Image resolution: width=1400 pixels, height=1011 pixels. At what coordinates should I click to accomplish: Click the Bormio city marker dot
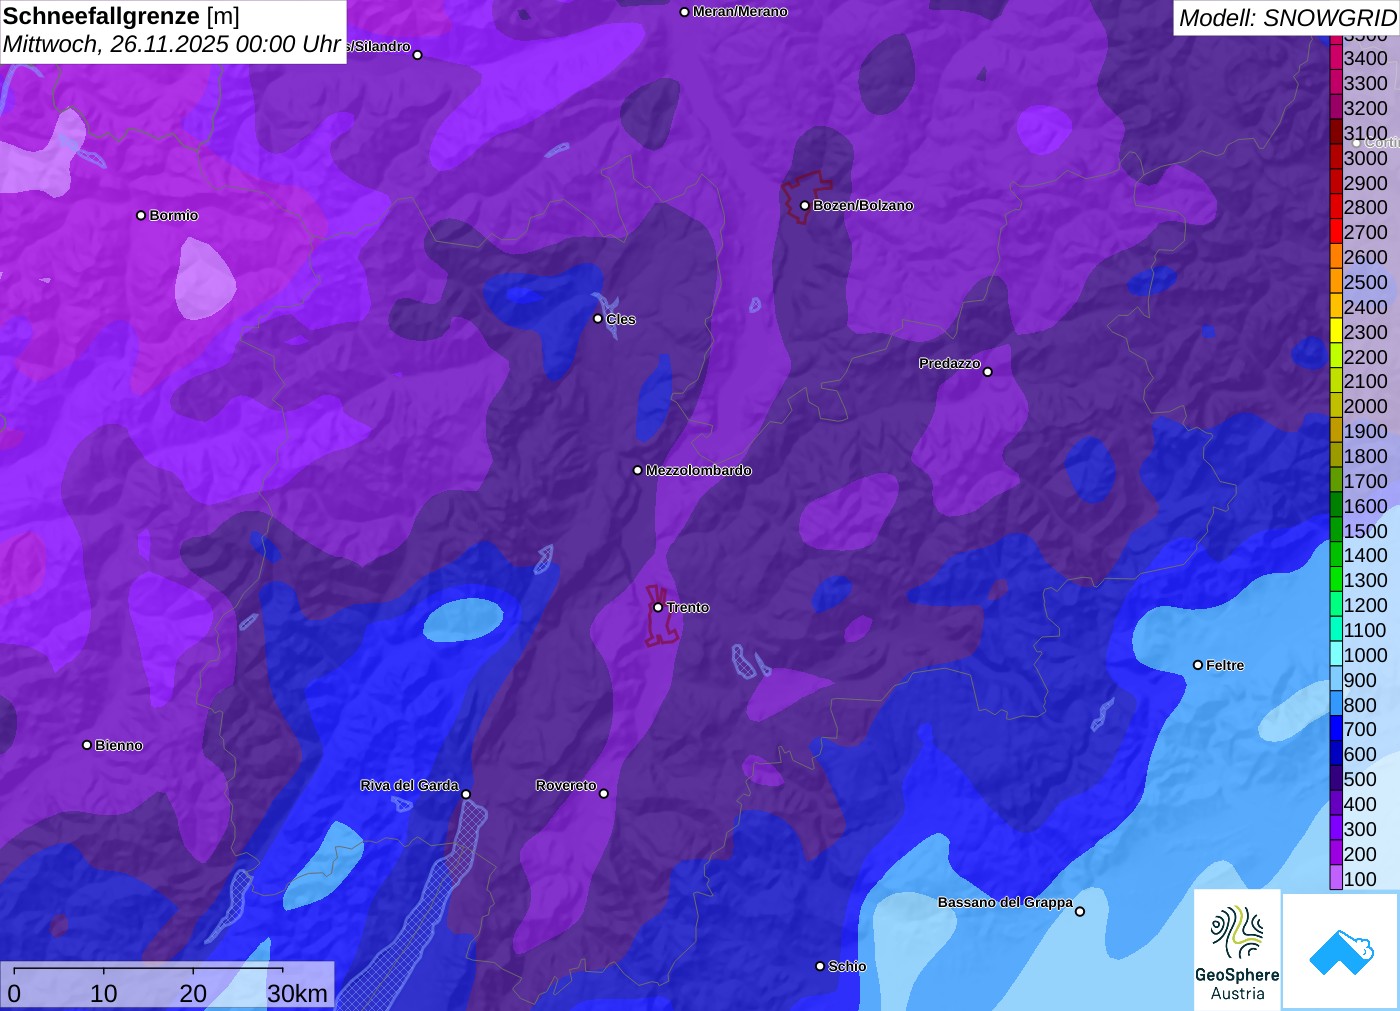[141, 215]
